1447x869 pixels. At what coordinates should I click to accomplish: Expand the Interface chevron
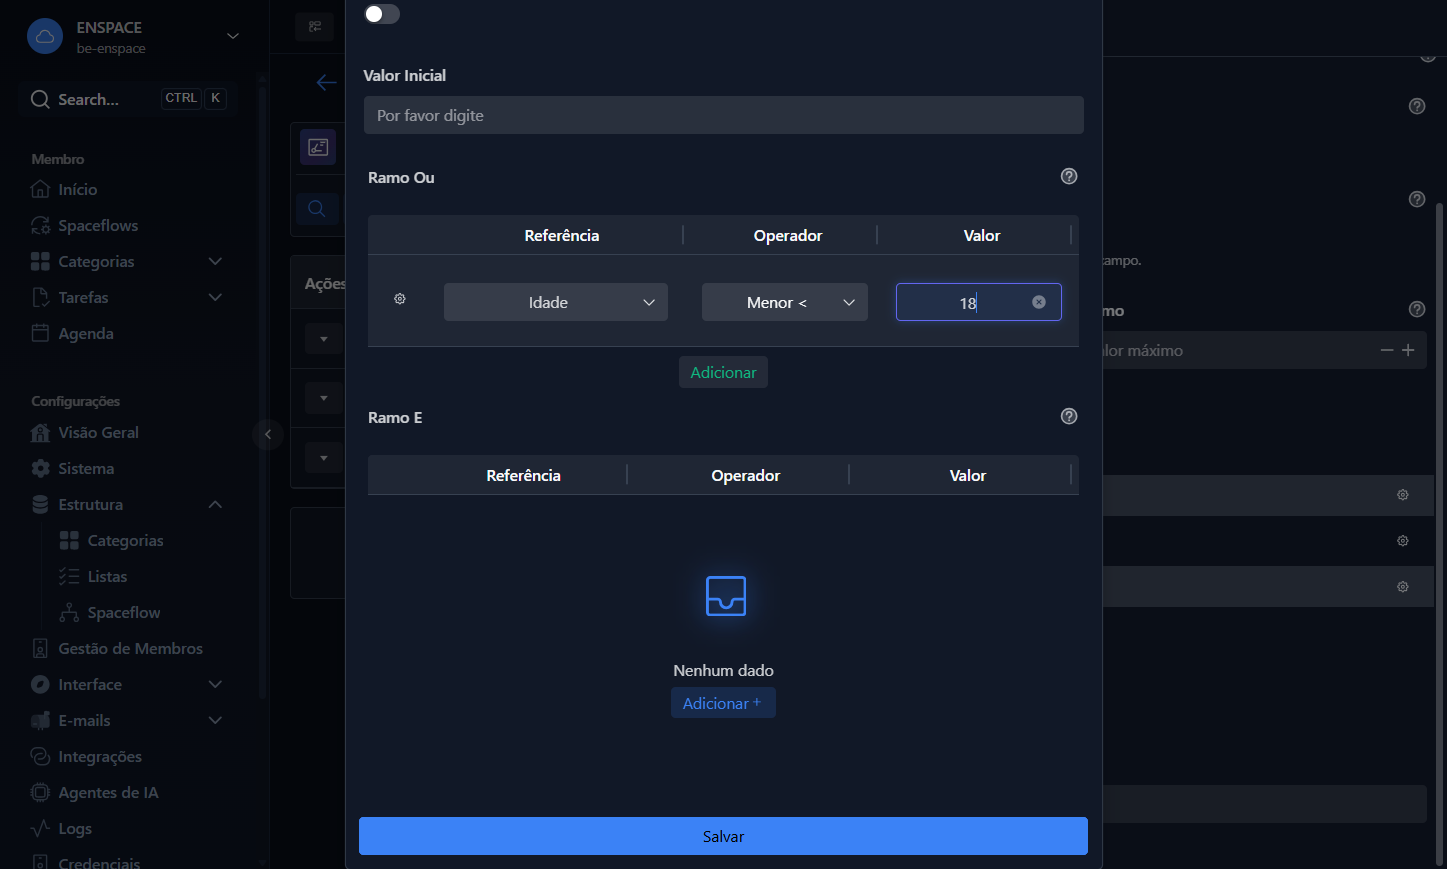pos(215,684)
